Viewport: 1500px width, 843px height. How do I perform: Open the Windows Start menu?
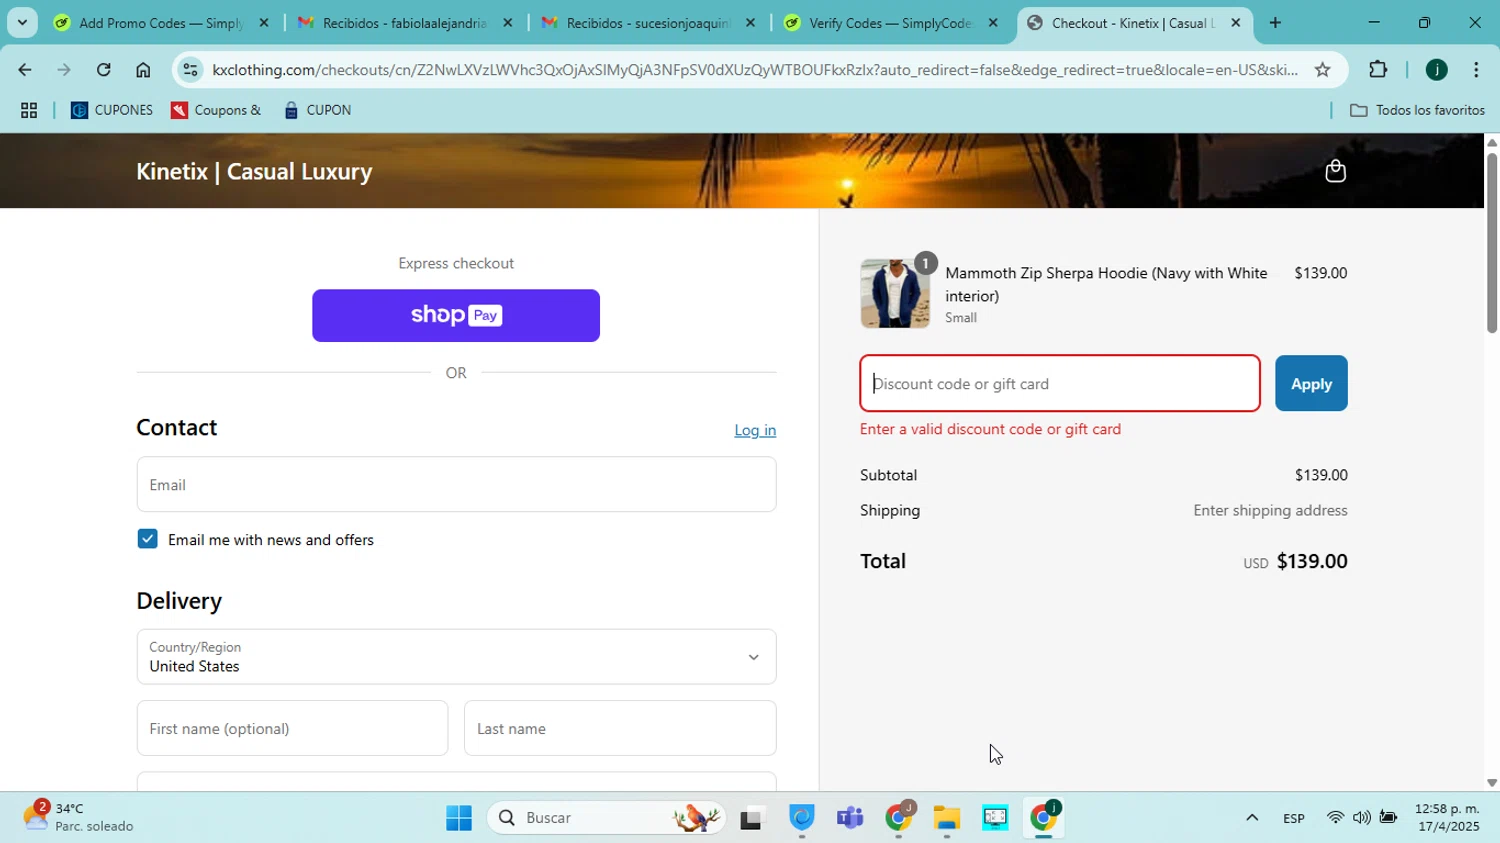pos(459,818)
